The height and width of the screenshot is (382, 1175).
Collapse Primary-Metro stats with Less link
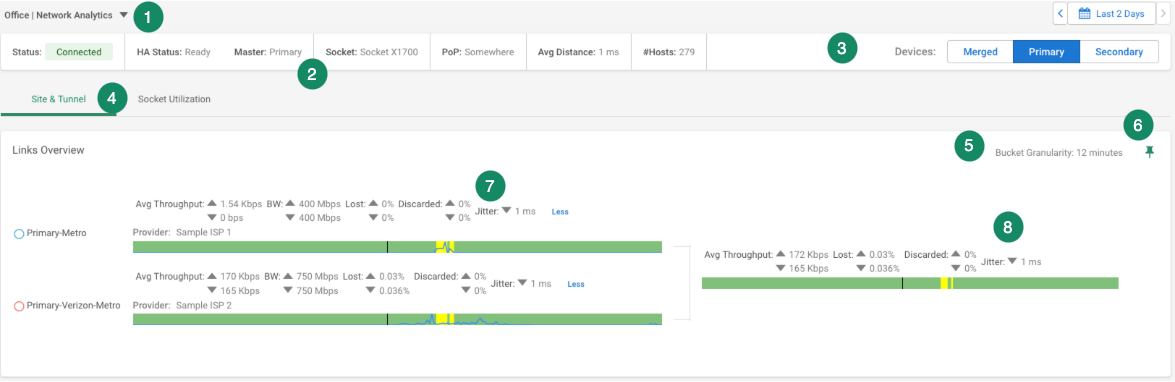pyautogui.click(x=560, y=212)
